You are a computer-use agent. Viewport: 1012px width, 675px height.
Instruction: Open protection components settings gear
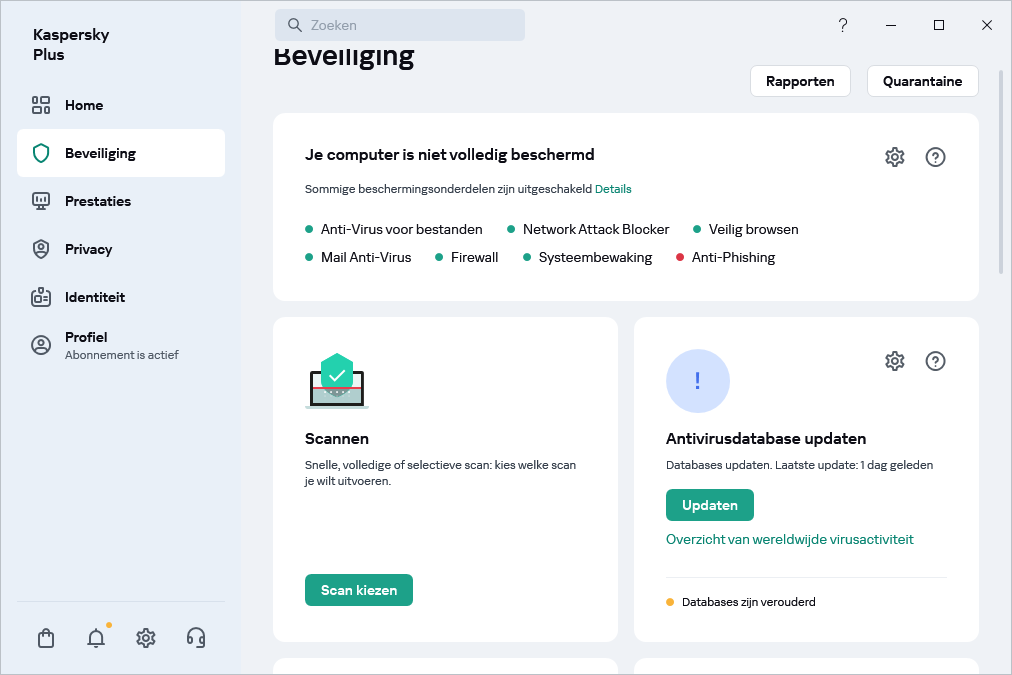[894, 157]
